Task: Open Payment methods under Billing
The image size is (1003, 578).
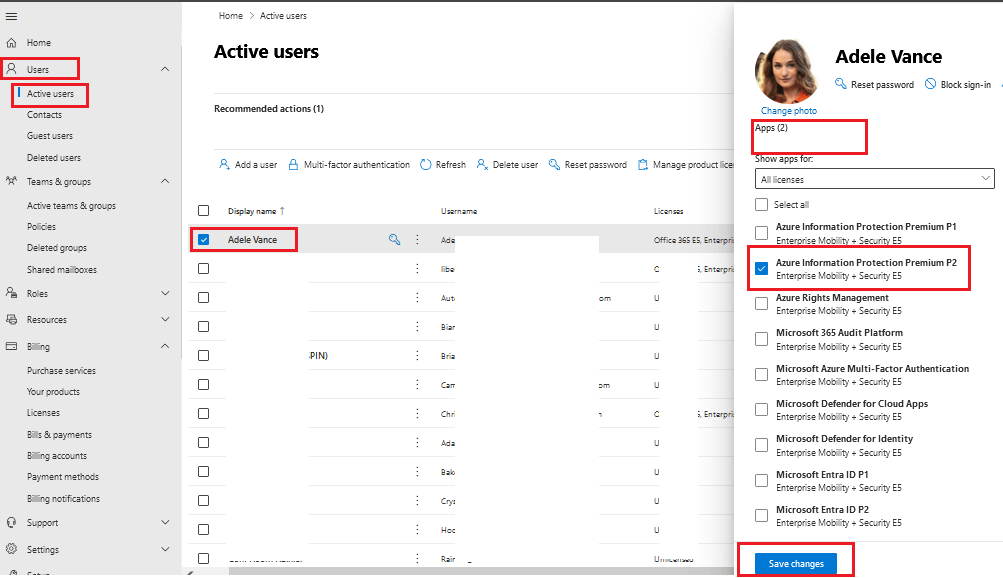Action: [63, 477]
